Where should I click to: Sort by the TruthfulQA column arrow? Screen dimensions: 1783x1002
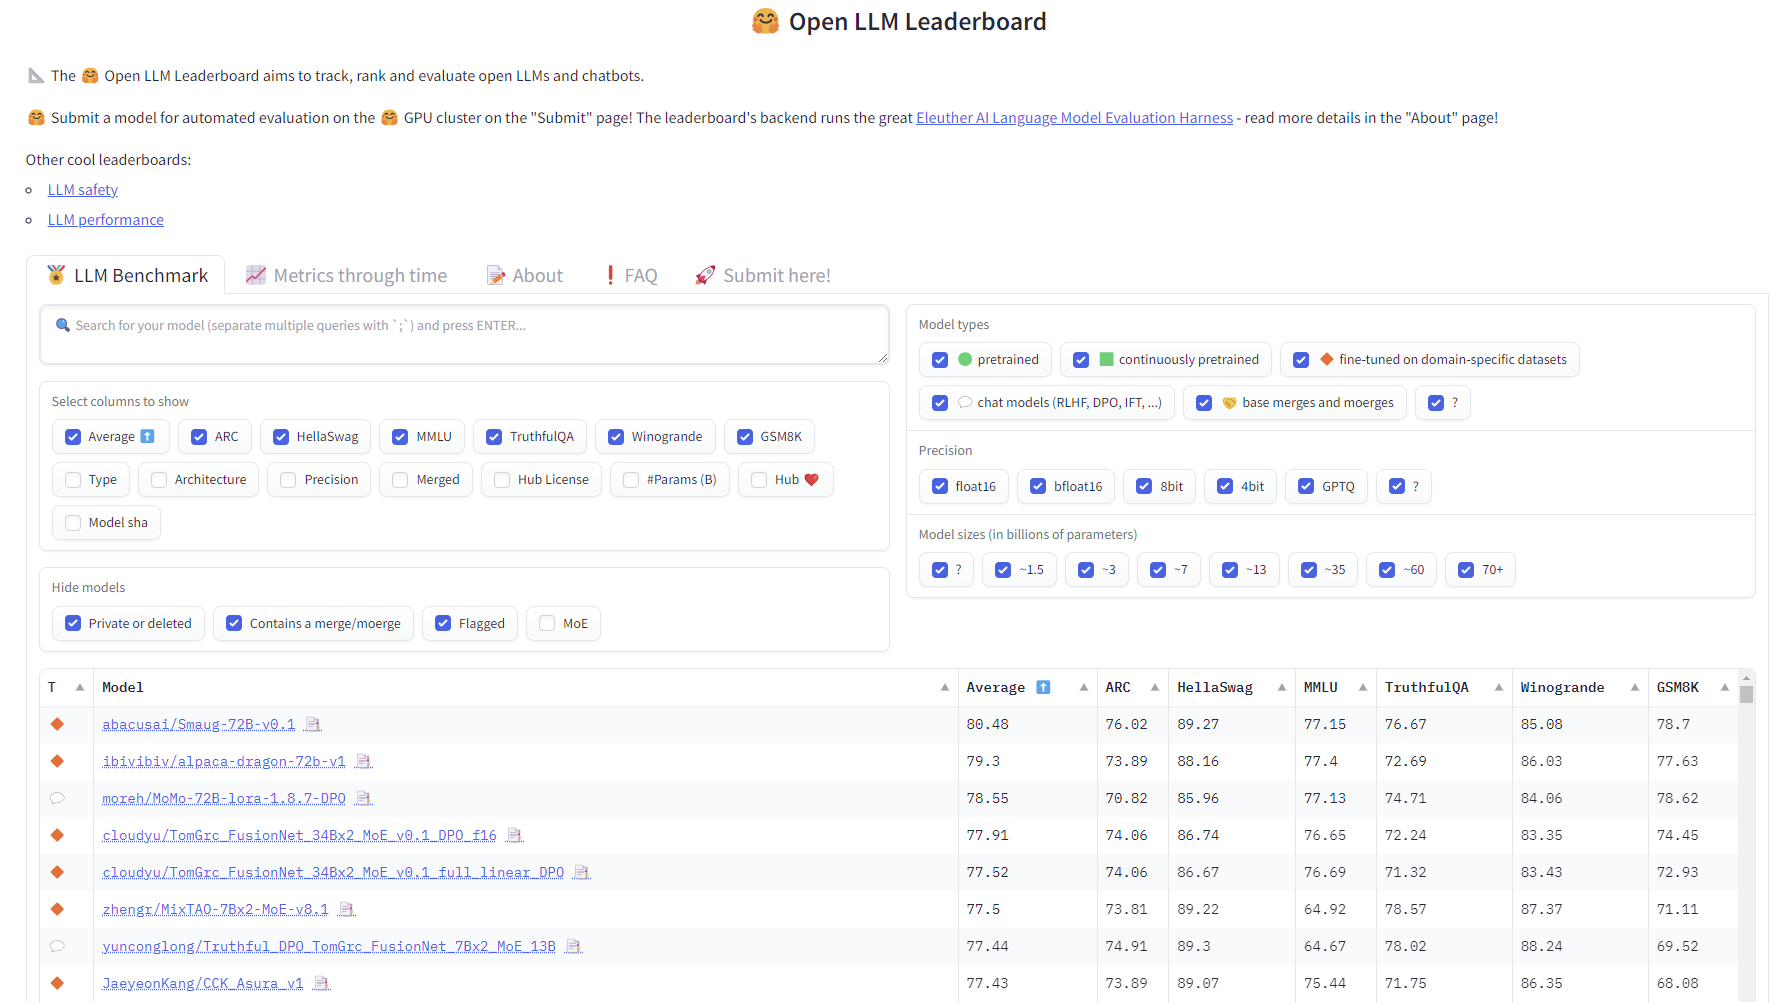[x=1499, y=687]
